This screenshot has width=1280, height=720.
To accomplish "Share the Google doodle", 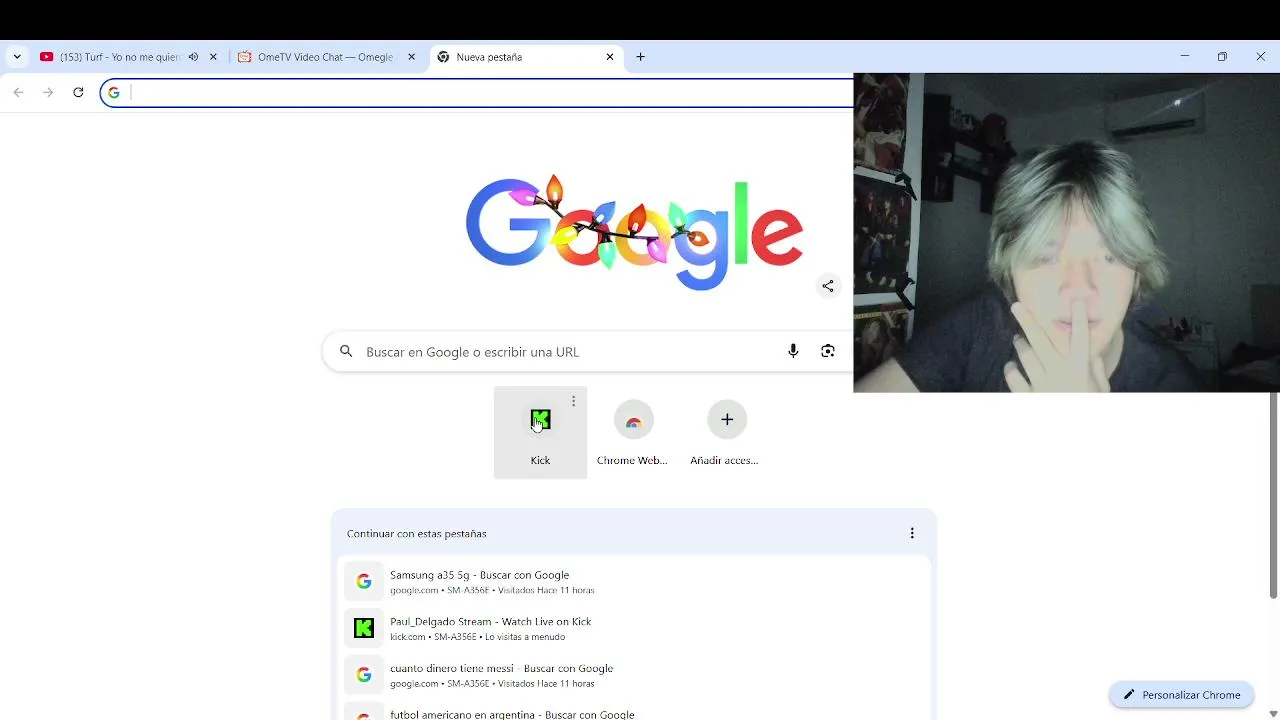I will click(x=828, y=286).
